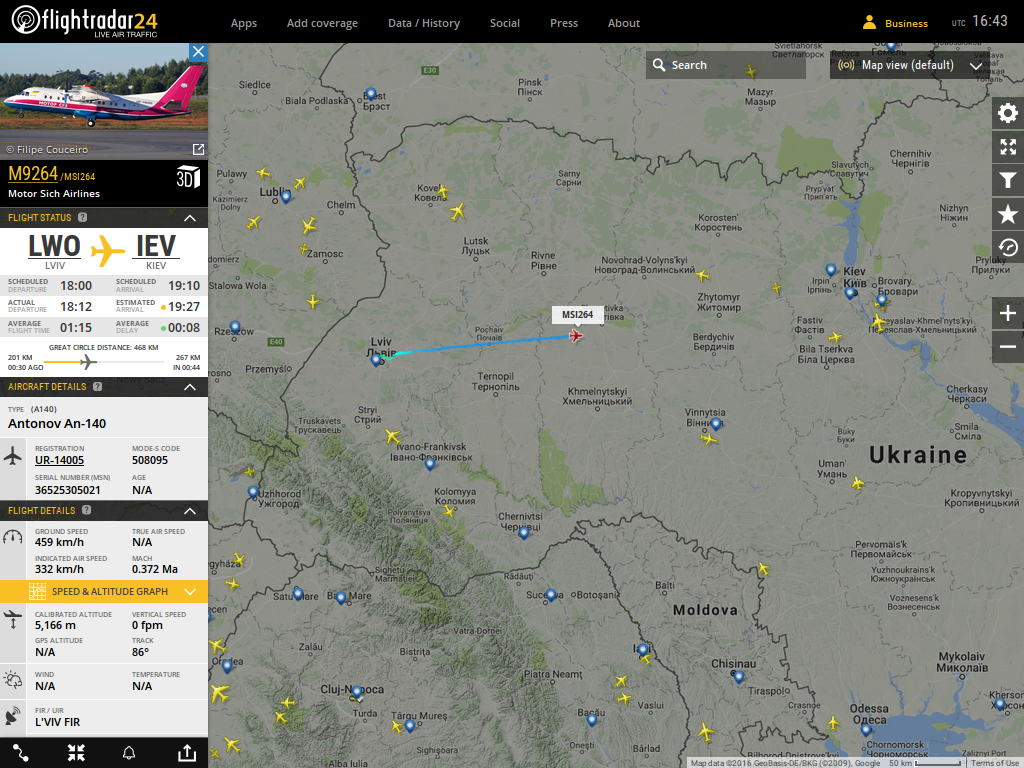The width and height of the screenshot is (1024, 768).
Task: Click the map Search field
Action: 726,65
